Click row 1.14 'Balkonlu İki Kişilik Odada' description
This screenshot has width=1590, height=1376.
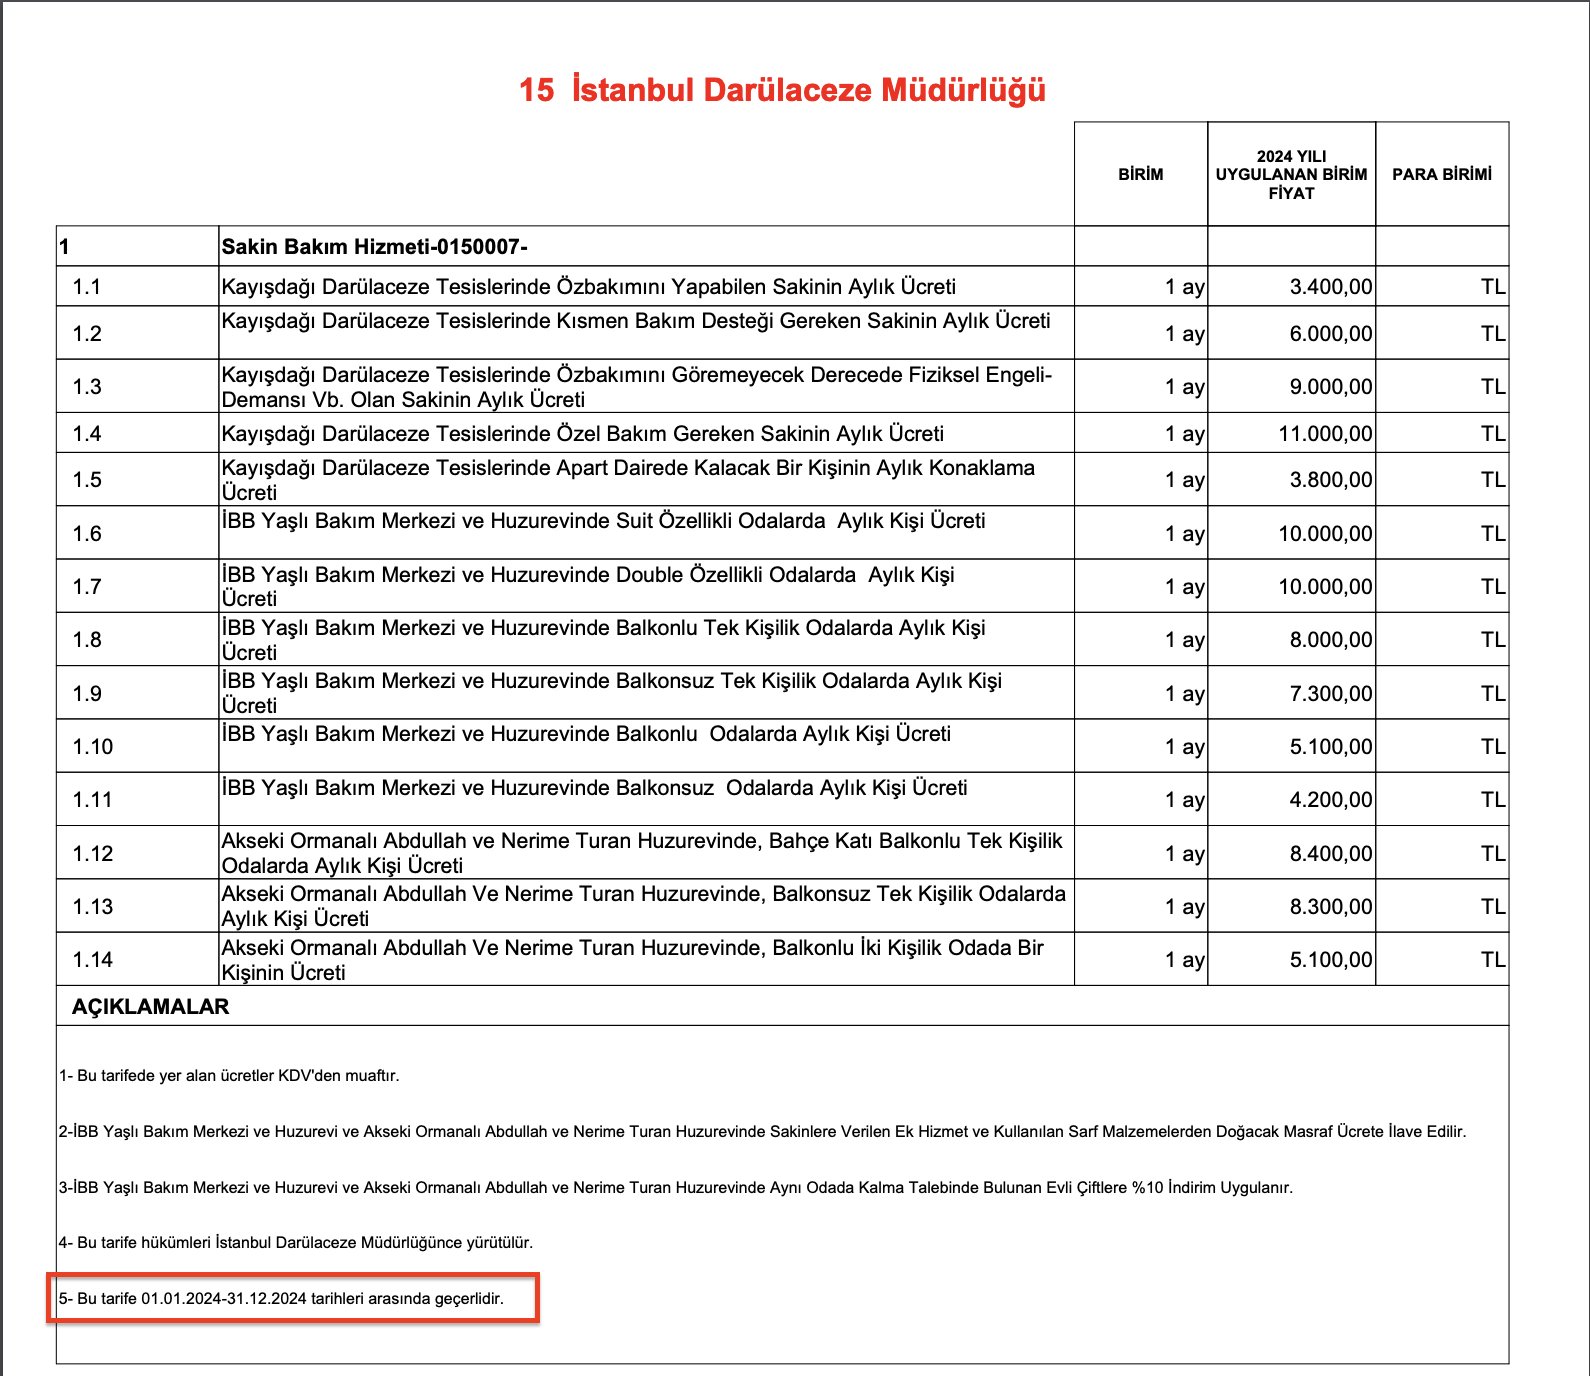632,960
